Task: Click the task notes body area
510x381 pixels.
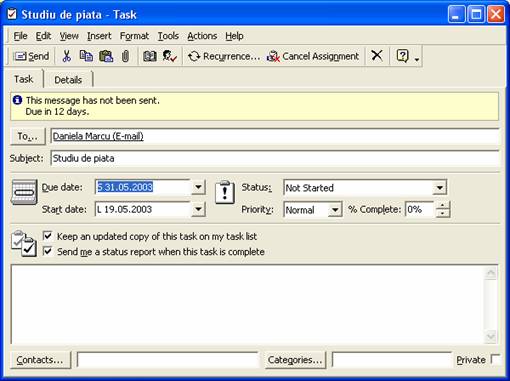Action: point(247,304)
